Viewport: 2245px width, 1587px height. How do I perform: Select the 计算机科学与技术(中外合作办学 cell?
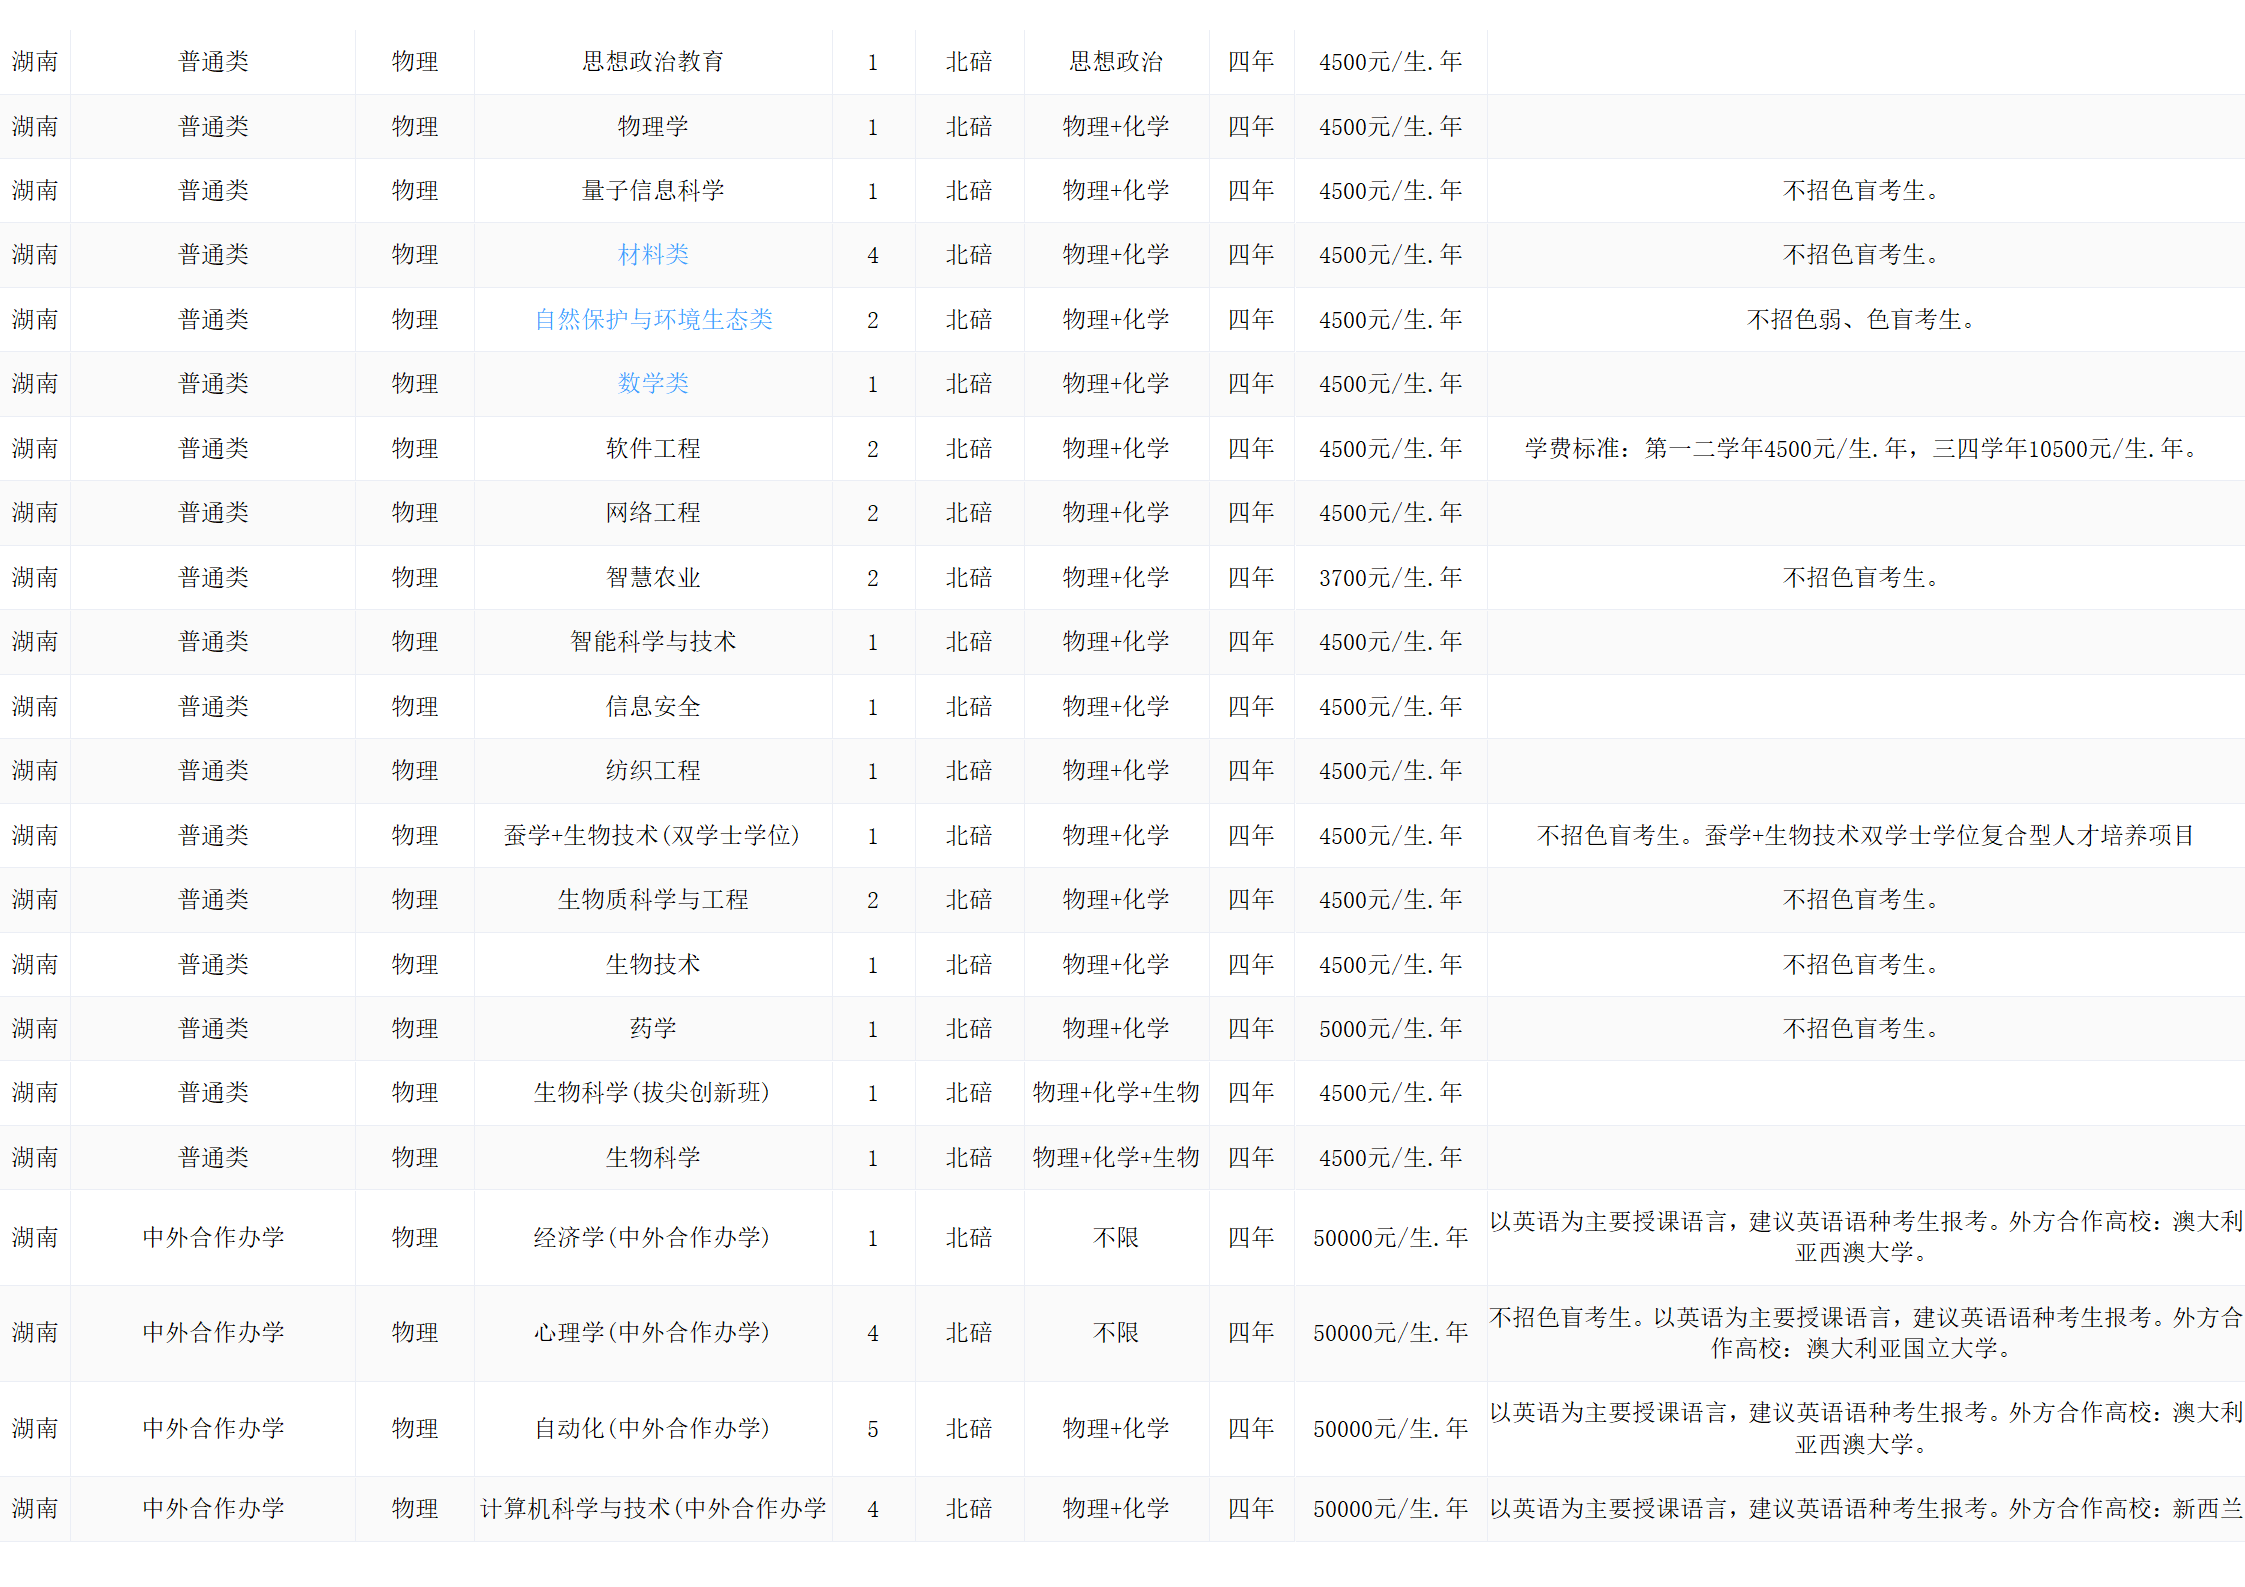pos(653,1509)
